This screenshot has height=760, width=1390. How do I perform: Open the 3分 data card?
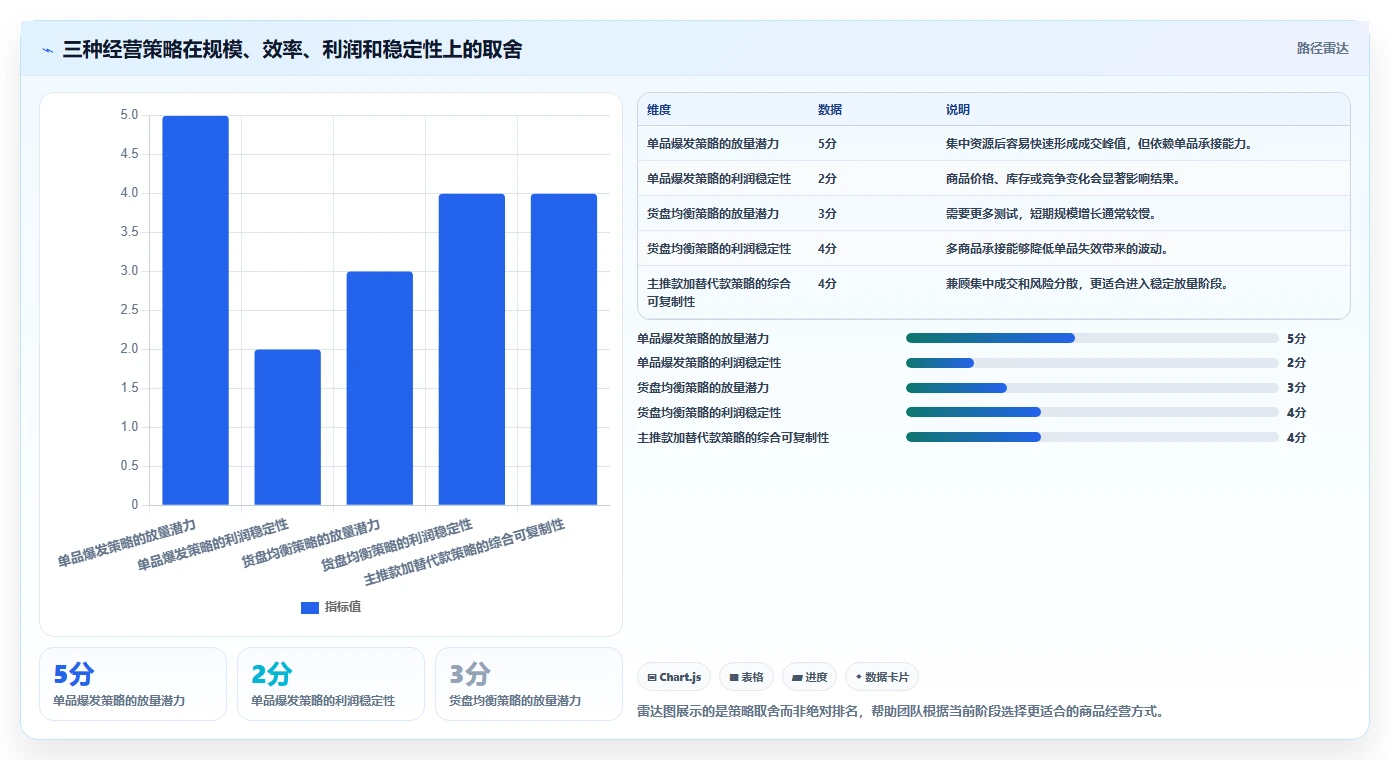[529, 684]
